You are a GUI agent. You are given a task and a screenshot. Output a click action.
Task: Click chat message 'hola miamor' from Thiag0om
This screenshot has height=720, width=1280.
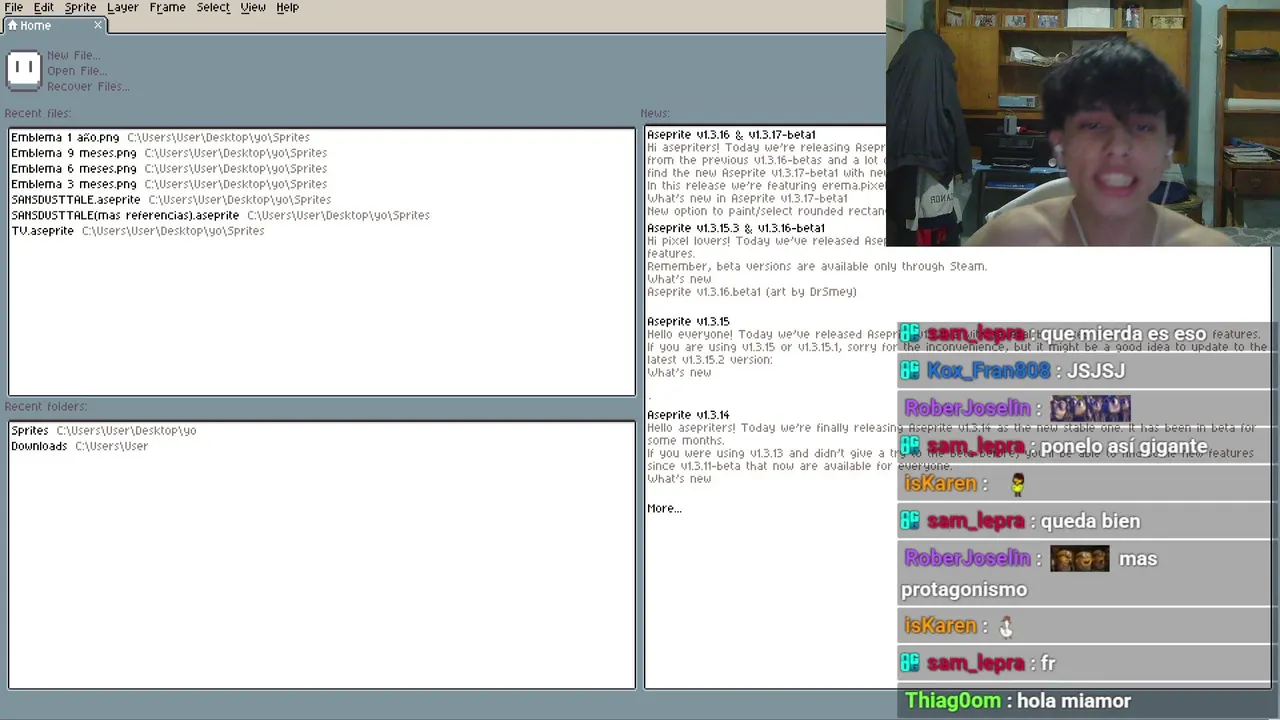(x=1073, y=701)
